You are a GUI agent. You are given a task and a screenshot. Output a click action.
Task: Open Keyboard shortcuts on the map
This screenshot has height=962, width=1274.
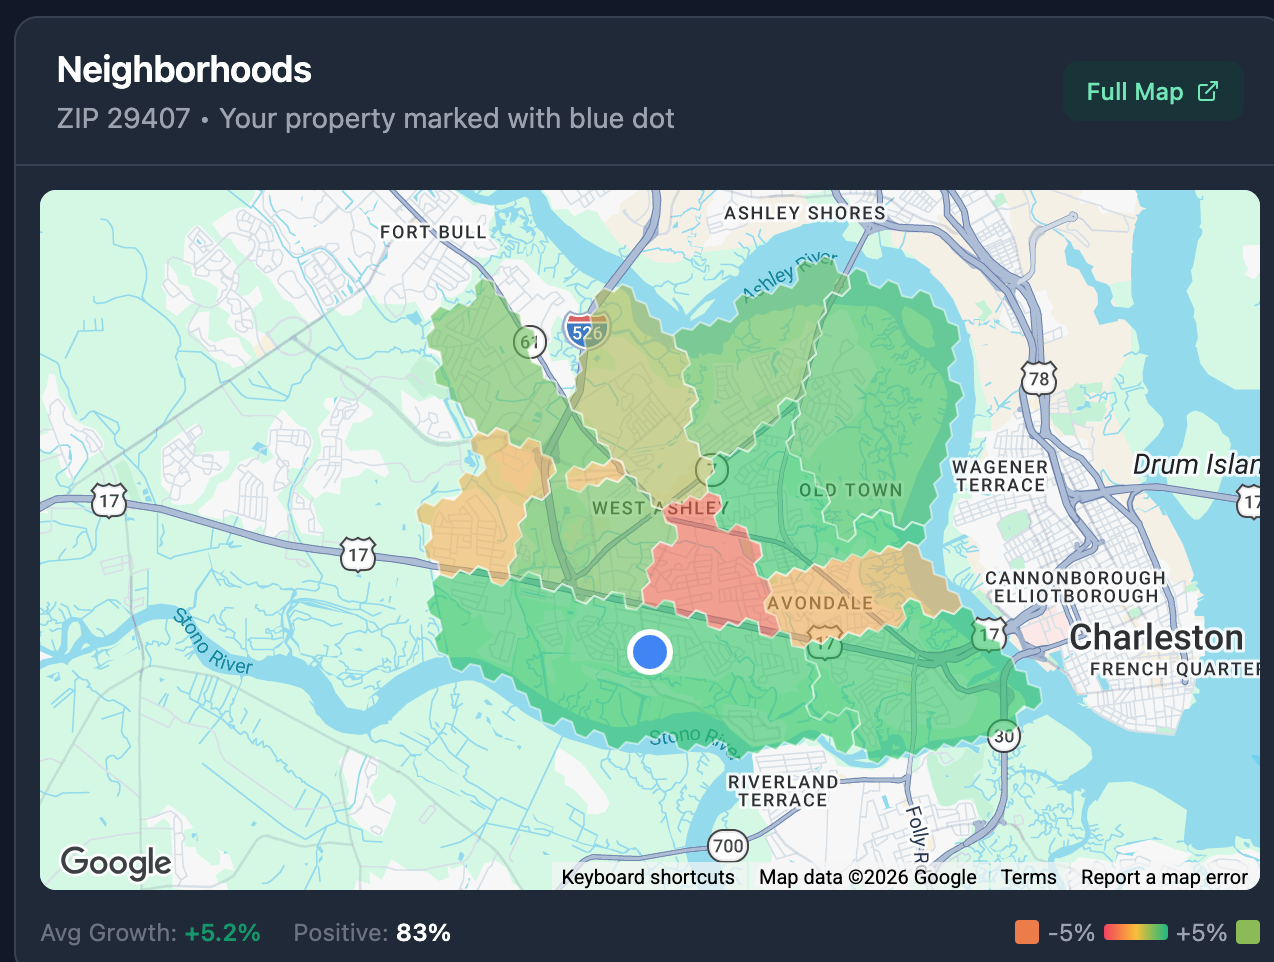pos(648,877)
